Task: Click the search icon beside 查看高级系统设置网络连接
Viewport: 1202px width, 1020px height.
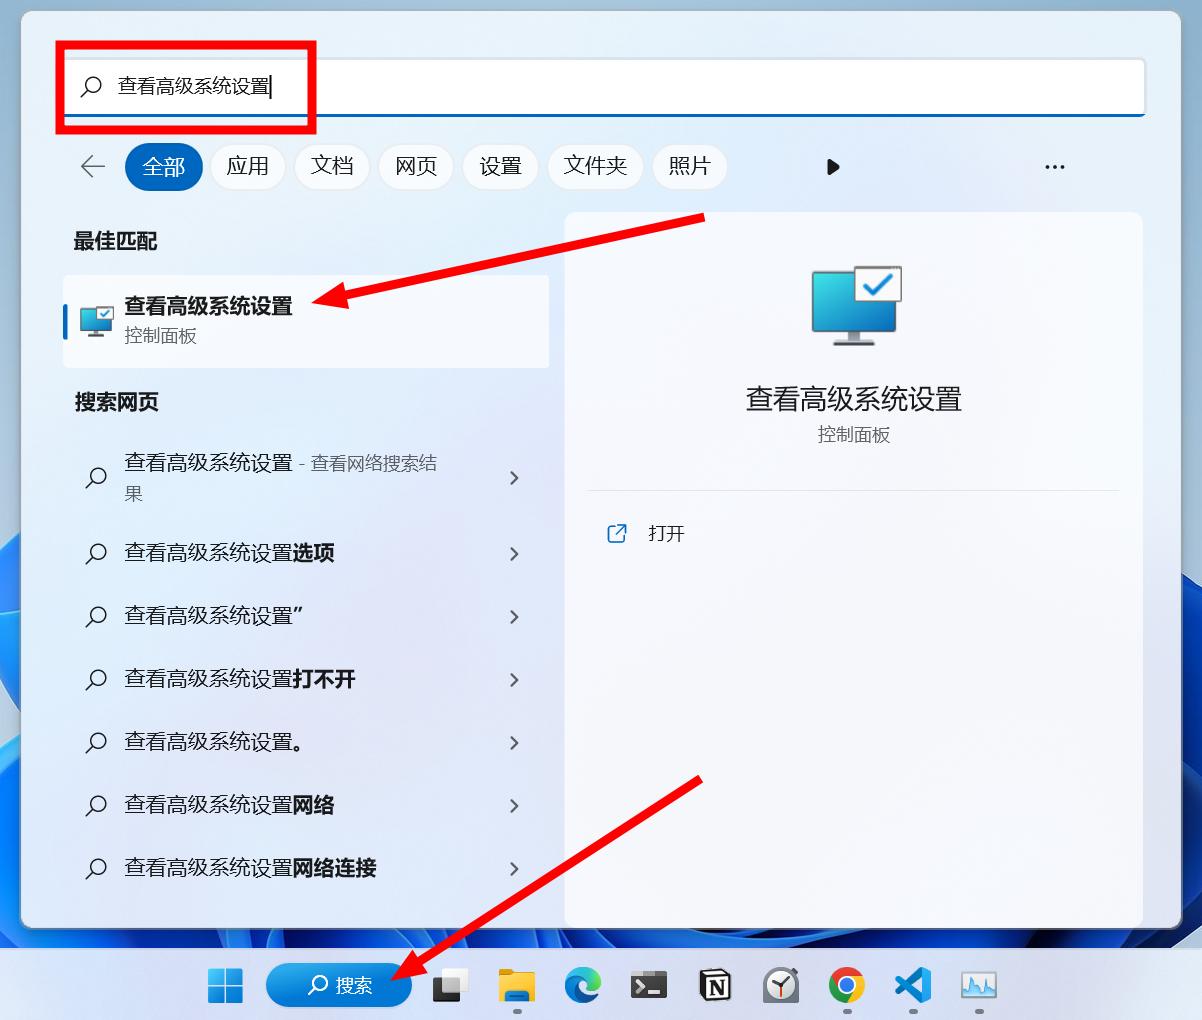Action: tap(96, 869)
